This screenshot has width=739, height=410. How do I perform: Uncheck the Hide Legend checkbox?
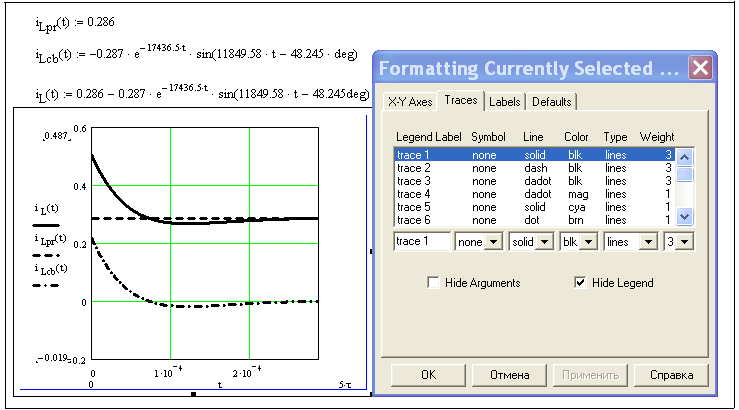point(580,282)
